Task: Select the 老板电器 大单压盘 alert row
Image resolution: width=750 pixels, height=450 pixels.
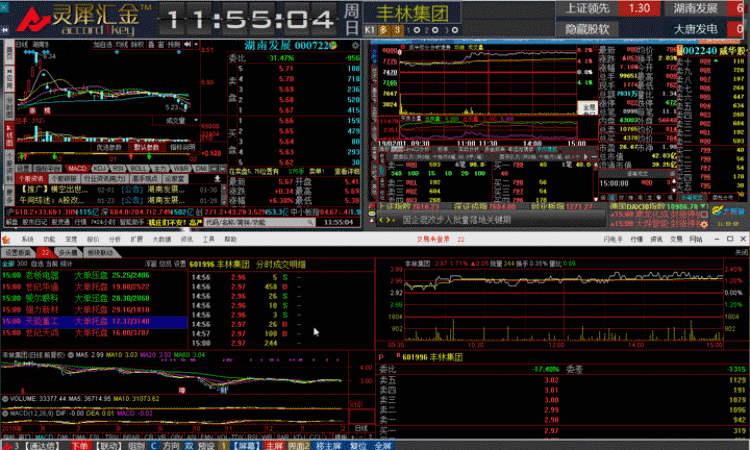Action: click(94, 275)
